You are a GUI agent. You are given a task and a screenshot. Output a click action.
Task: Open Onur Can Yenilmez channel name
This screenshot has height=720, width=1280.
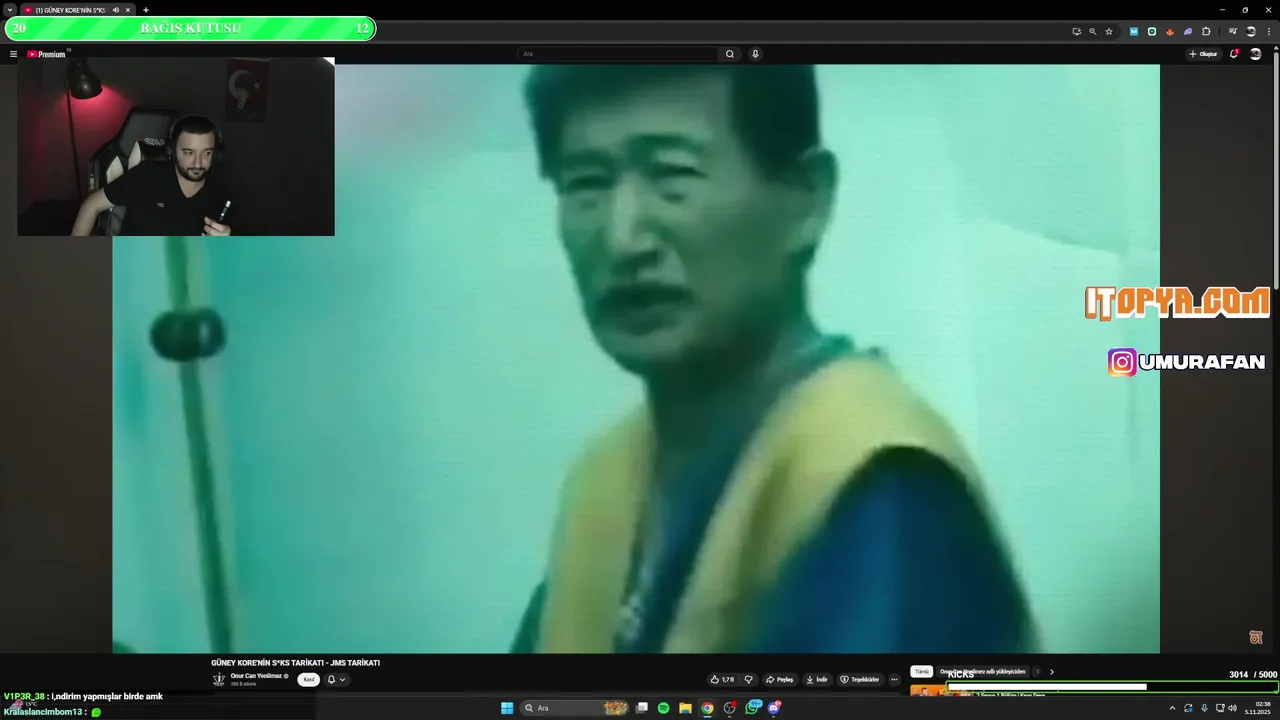(256, 676)
